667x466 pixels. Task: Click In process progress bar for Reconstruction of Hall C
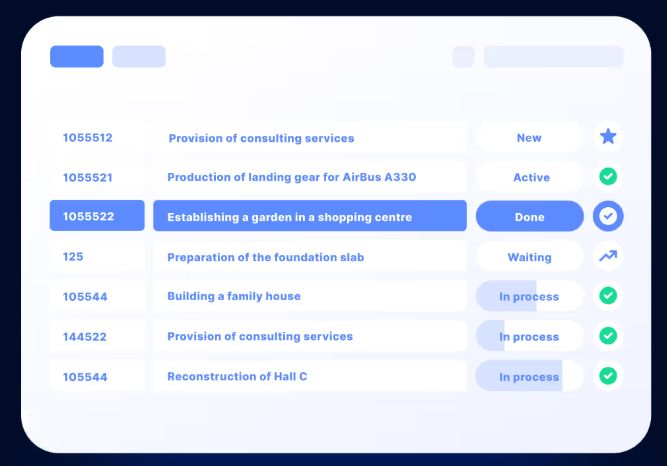pyautogui.click(x=529, y=376)
